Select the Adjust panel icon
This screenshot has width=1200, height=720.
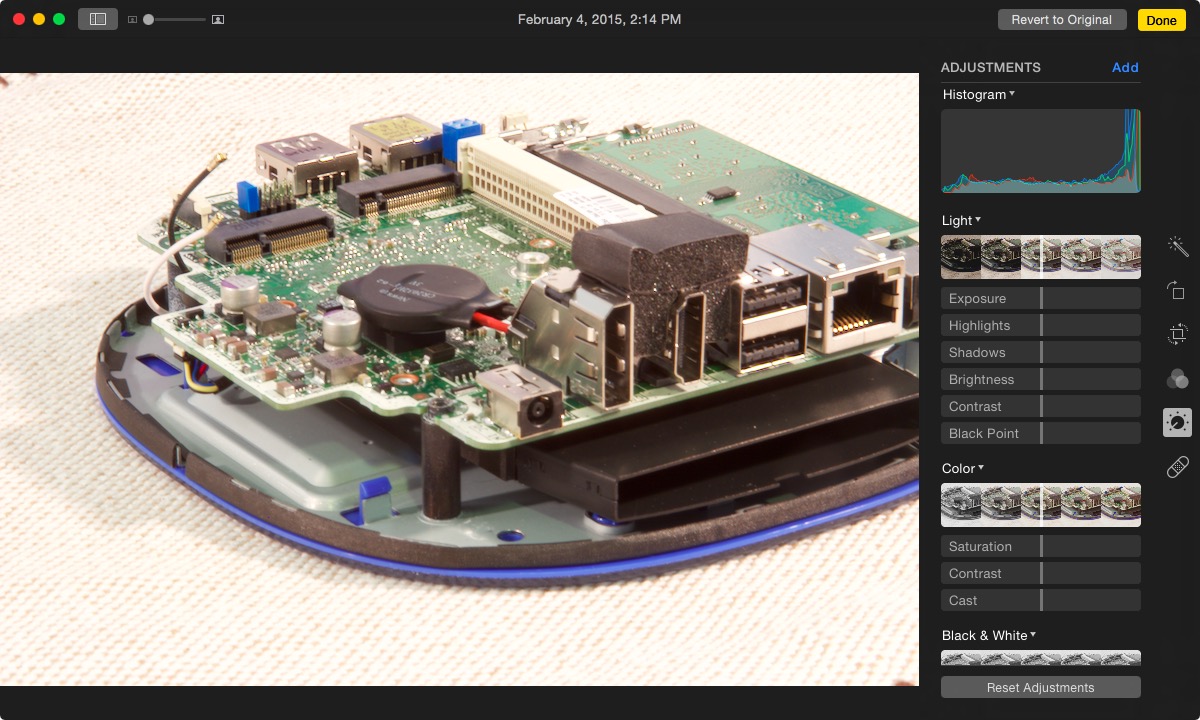coord(1177,422)
